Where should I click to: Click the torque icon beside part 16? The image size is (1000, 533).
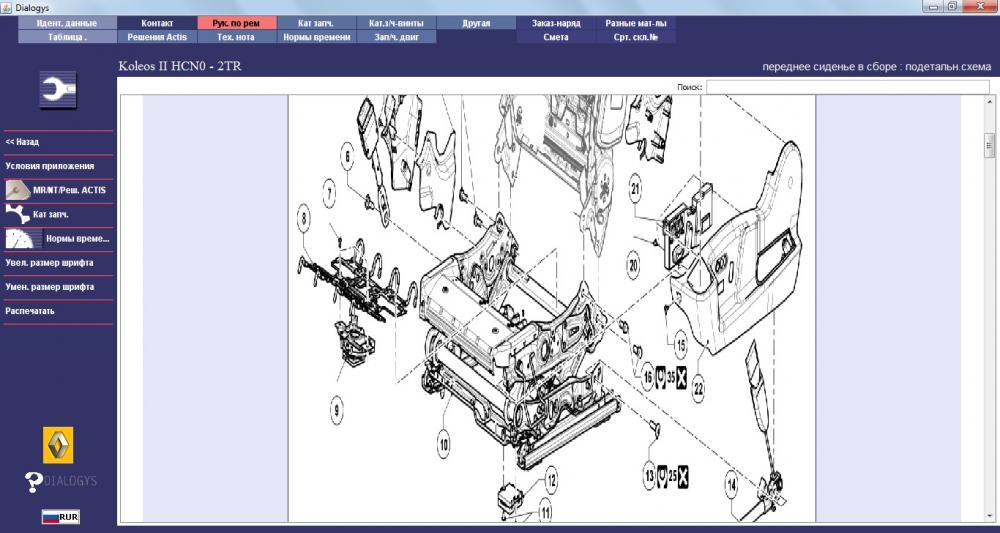[x=661, y=377]
